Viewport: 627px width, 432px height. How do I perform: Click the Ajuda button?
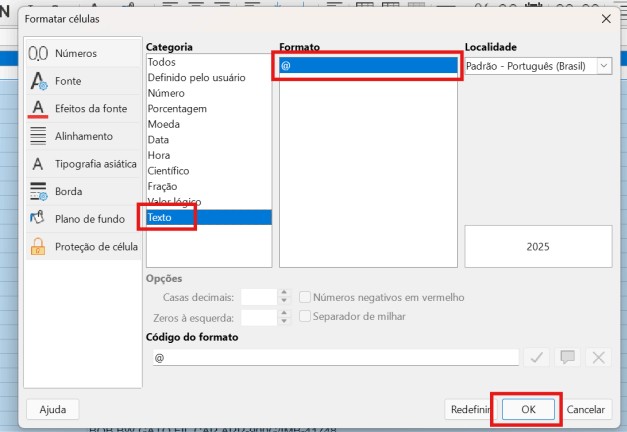53,410
